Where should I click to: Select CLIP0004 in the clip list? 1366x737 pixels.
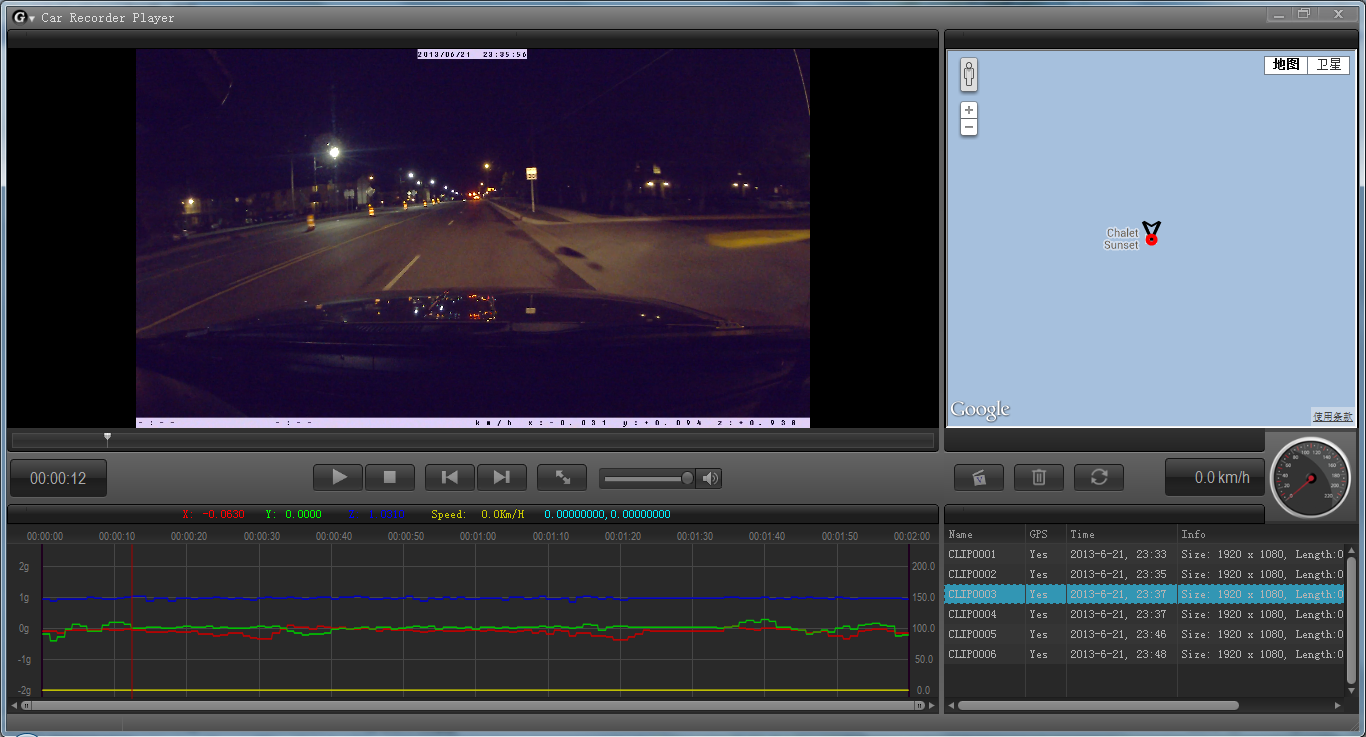pyautogui.click(x=972, y=614)
